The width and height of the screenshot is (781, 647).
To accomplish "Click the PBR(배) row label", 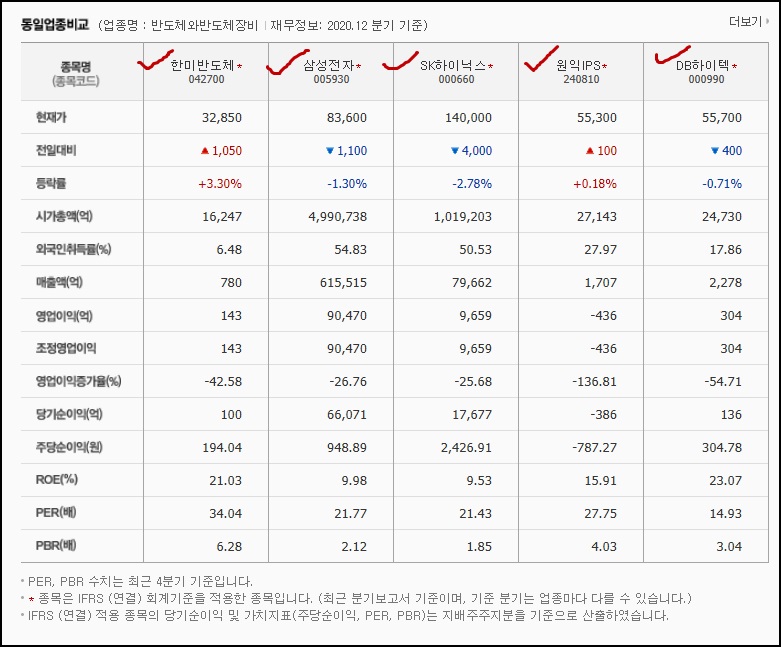I will pyautogui.click(x=56, y=545).
